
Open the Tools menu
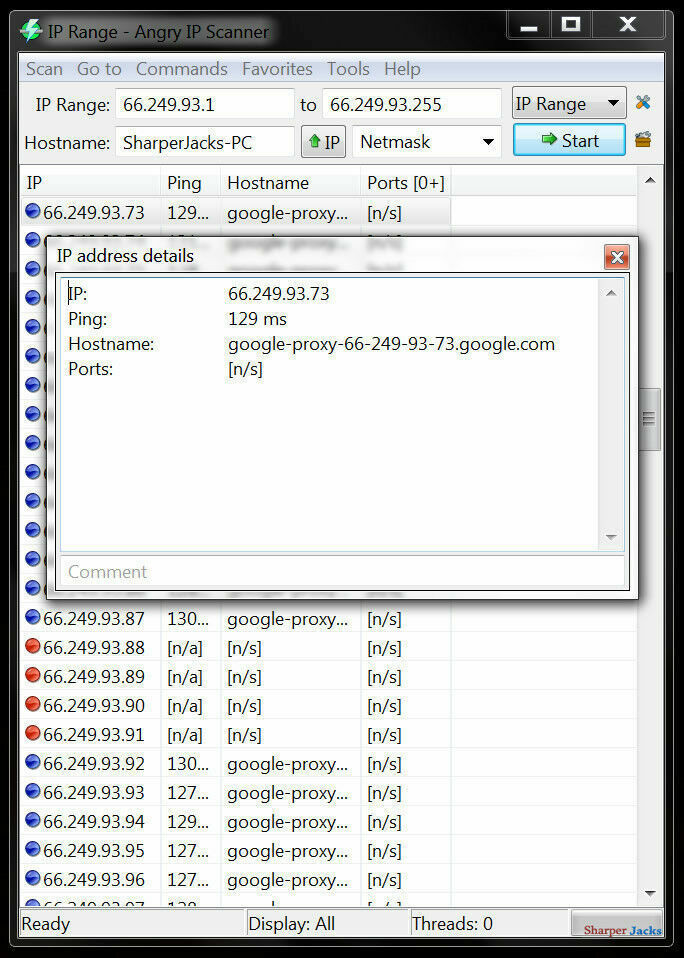[x=348, y=69]
